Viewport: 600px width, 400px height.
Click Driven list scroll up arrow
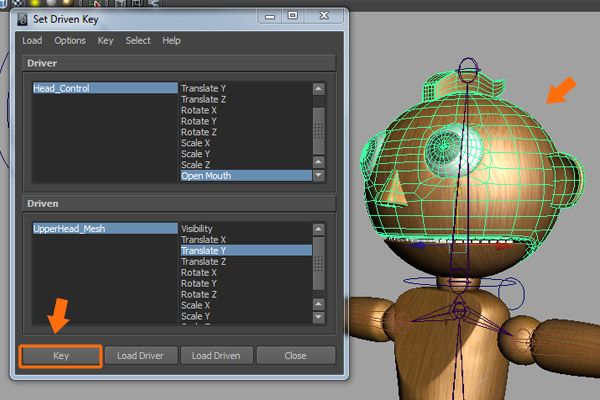click(319, 228)
